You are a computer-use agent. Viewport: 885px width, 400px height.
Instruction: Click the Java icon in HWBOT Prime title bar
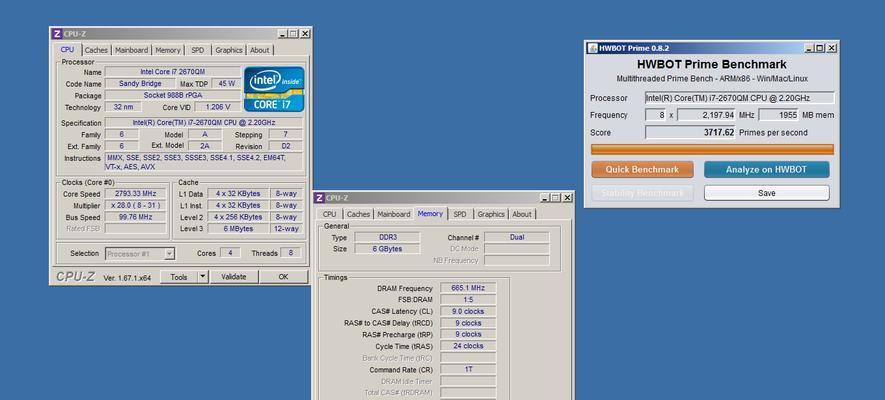593,49
